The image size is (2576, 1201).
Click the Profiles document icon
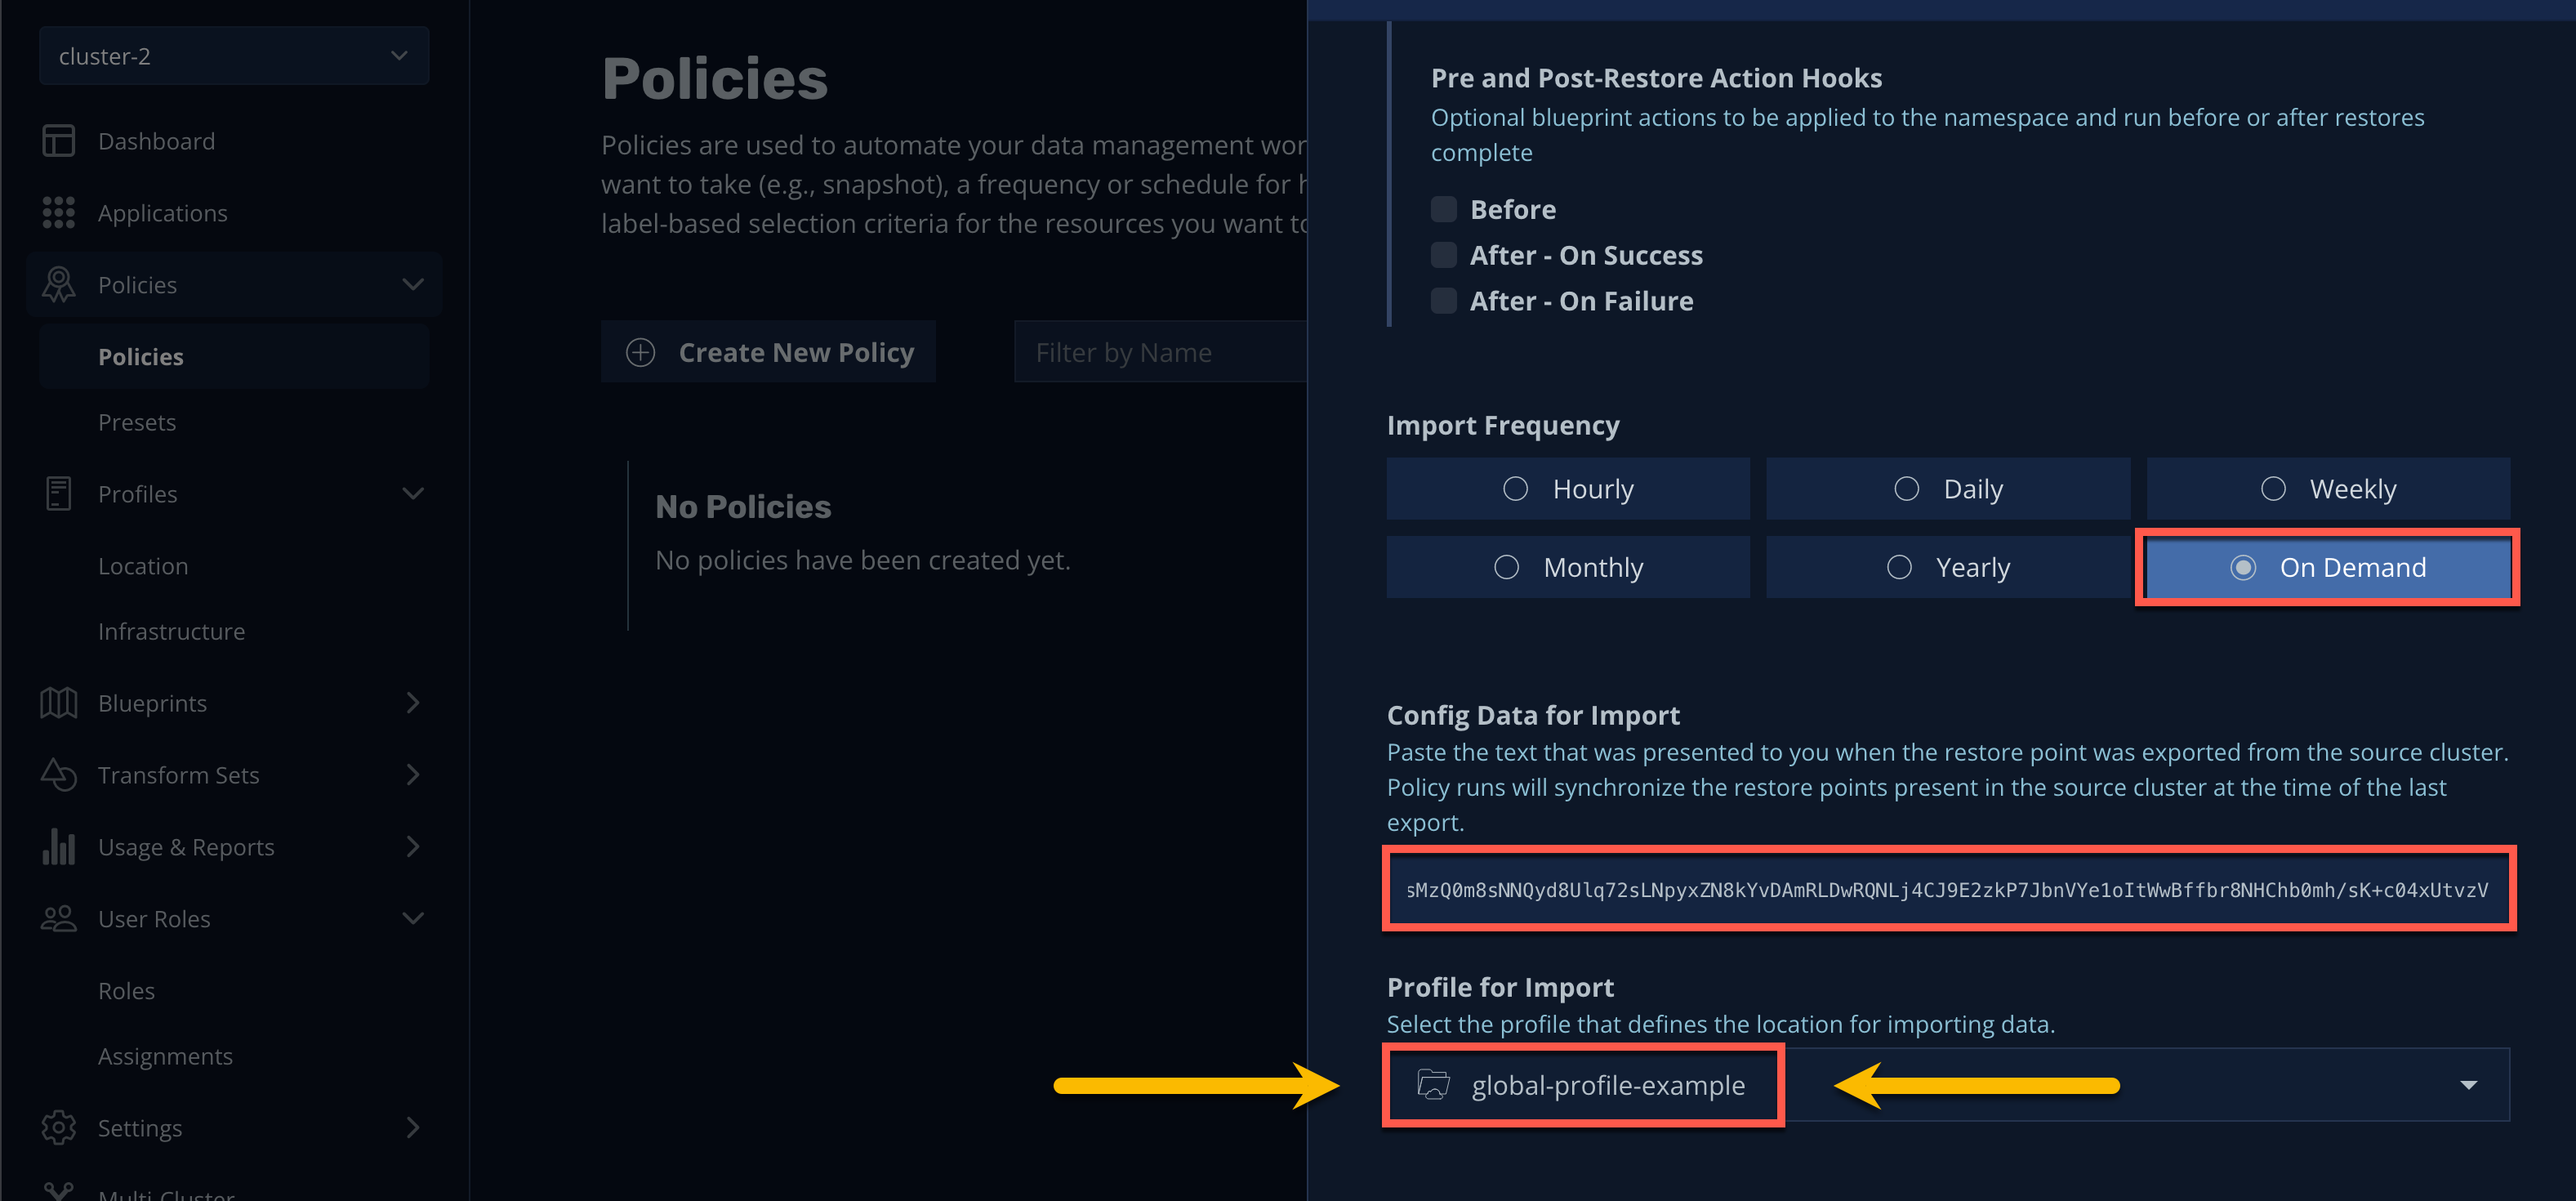pyautogui.click(x=58, y=493)
